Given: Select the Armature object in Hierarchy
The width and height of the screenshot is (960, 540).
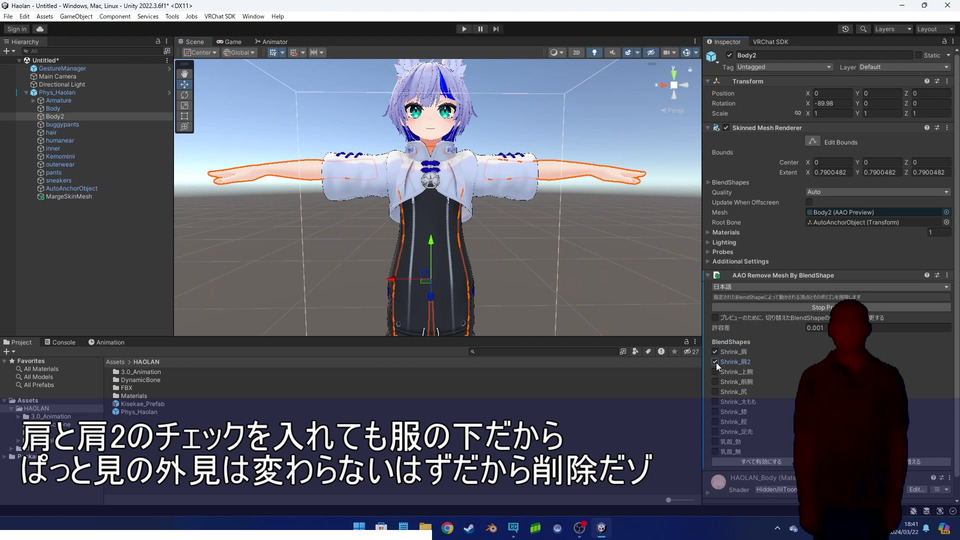Looking at the screenshot, I should pos(58,100).
